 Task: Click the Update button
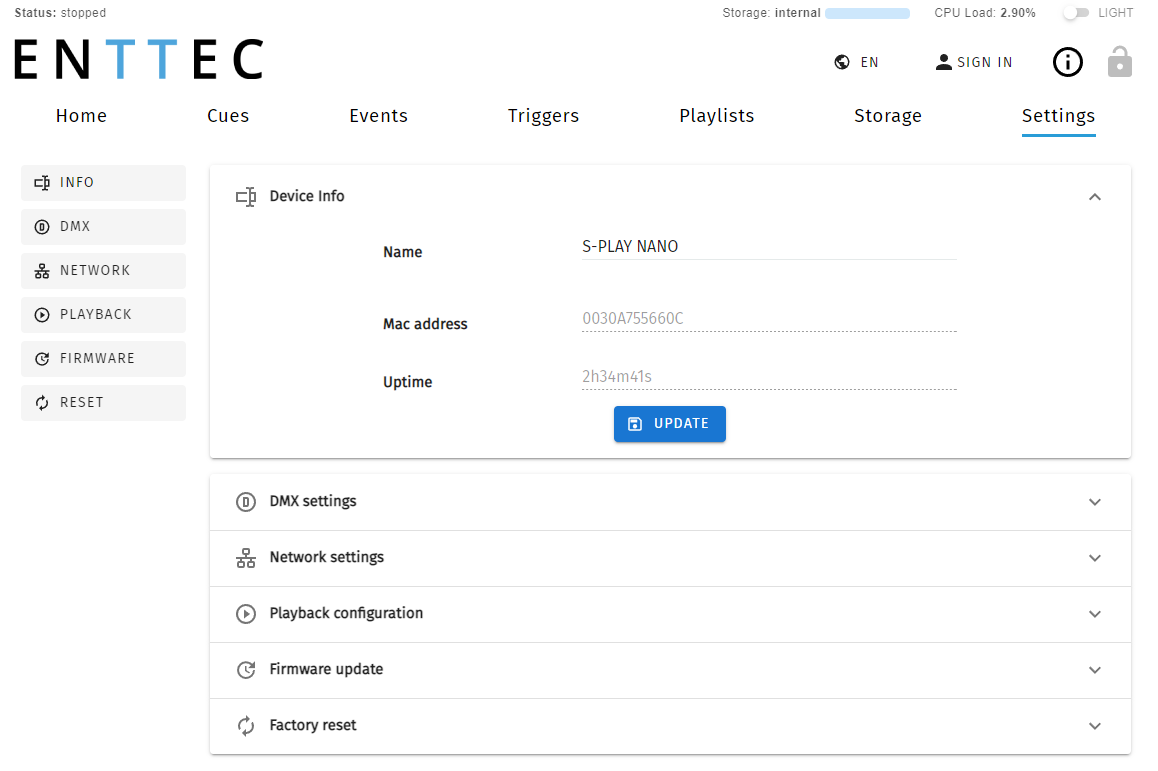click(x=670, y=424)
